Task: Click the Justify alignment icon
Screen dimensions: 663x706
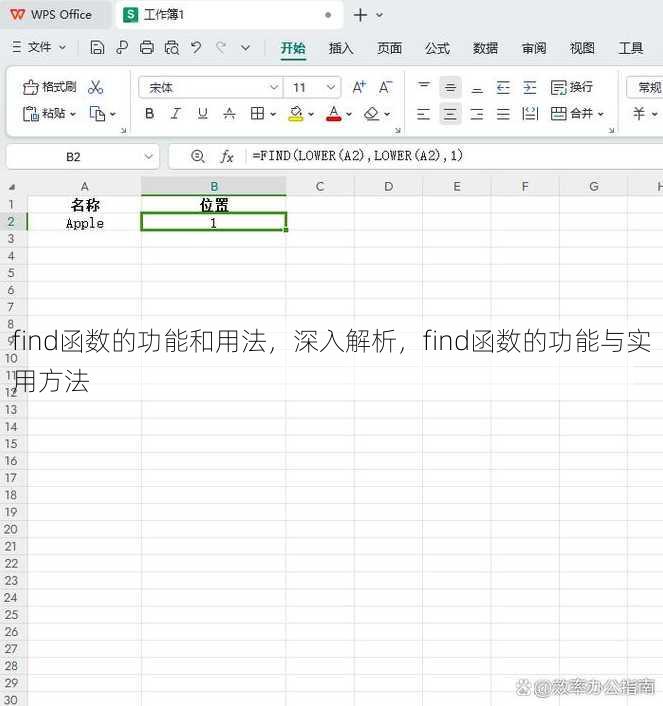Action: click(503, 113)
